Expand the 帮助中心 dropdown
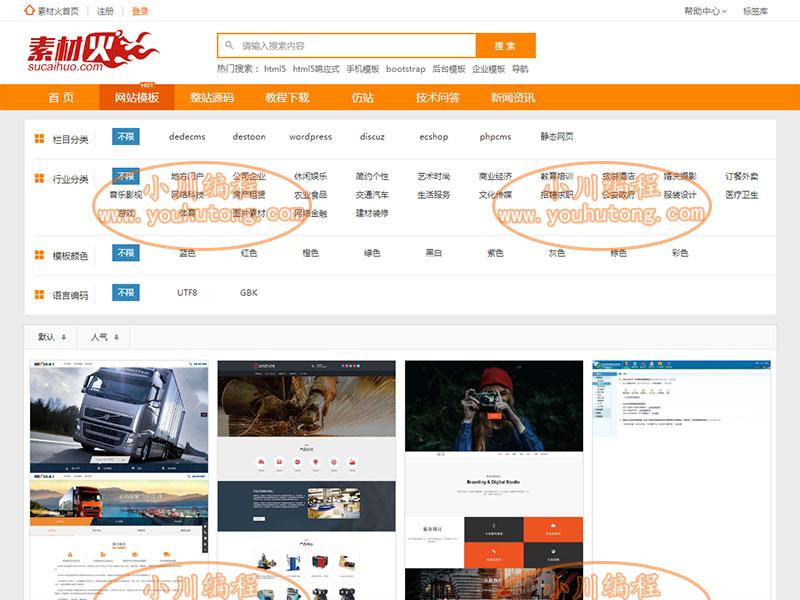Viewport: 800px width, 600px height. pyautogui.click(x=705, y=11)
